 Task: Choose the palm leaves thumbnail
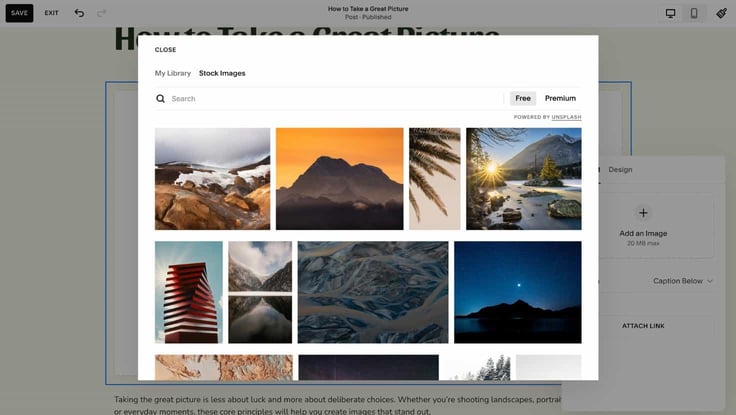click(x=435, y=179)
